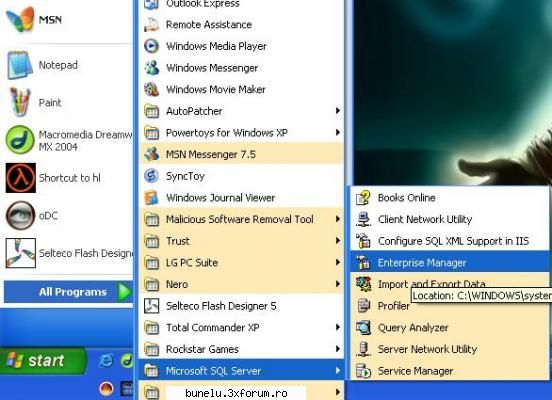Click the Profiler icon
This screenshot has height=400, width=552.
[363, 306]
